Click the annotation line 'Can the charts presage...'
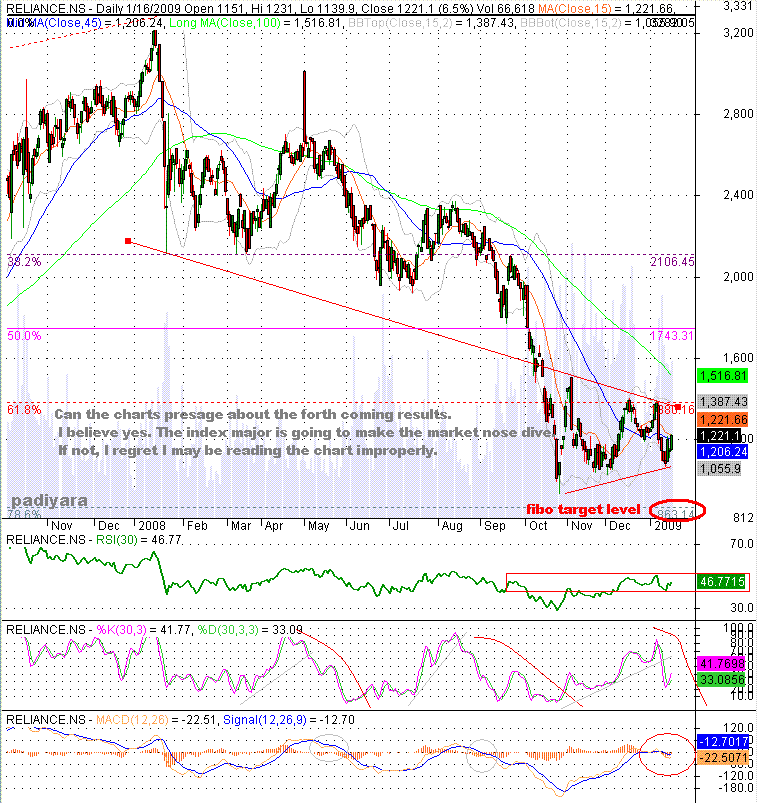 (x=253, y=414)
